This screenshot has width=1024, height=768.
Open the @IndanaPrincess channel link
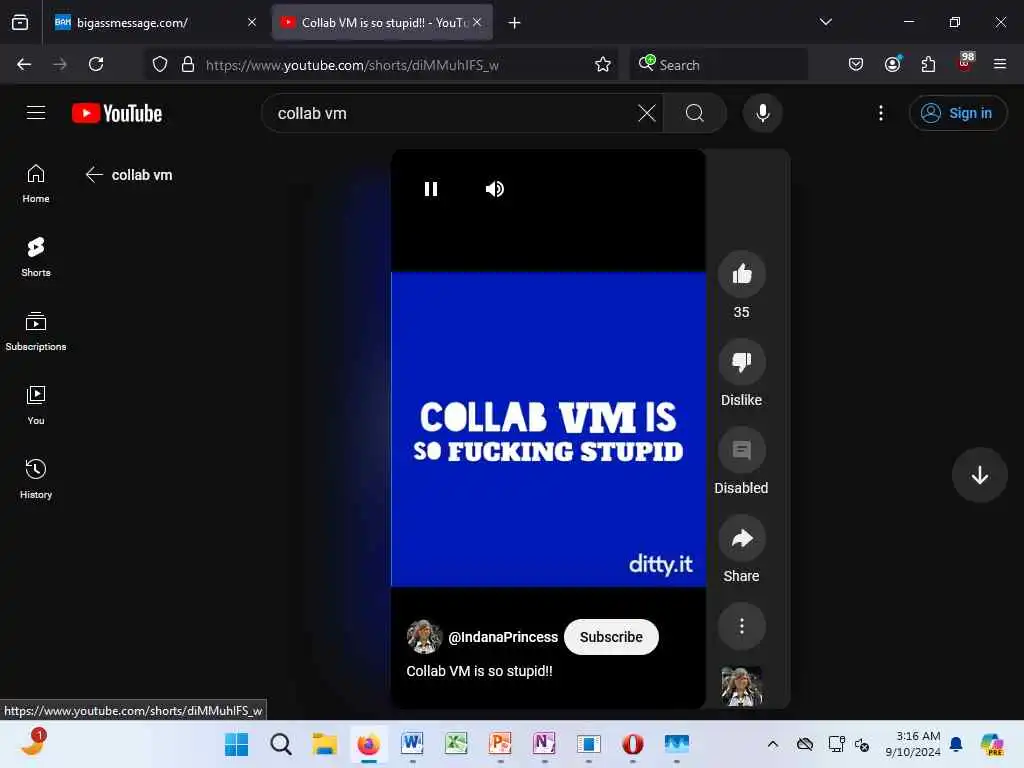click(503, 637)
